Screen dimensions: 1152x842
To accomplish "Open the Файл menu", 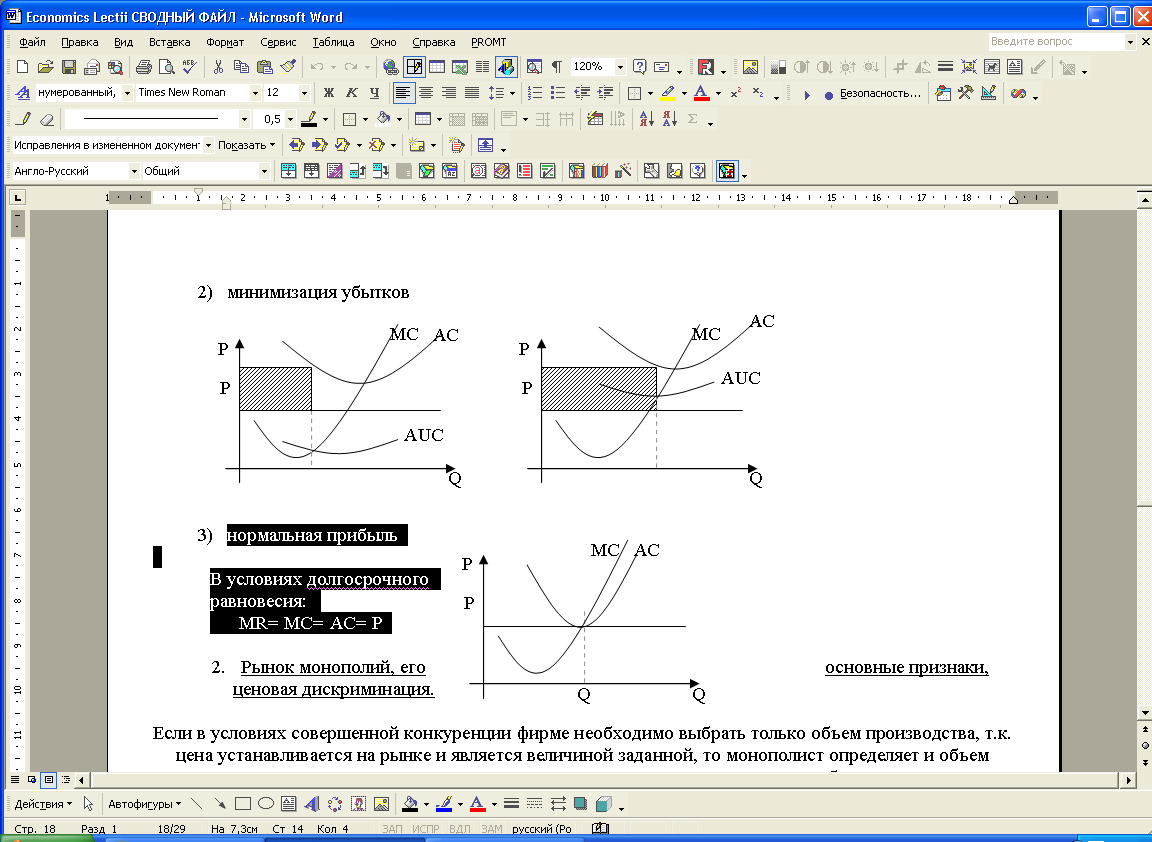I will point(32,42).
